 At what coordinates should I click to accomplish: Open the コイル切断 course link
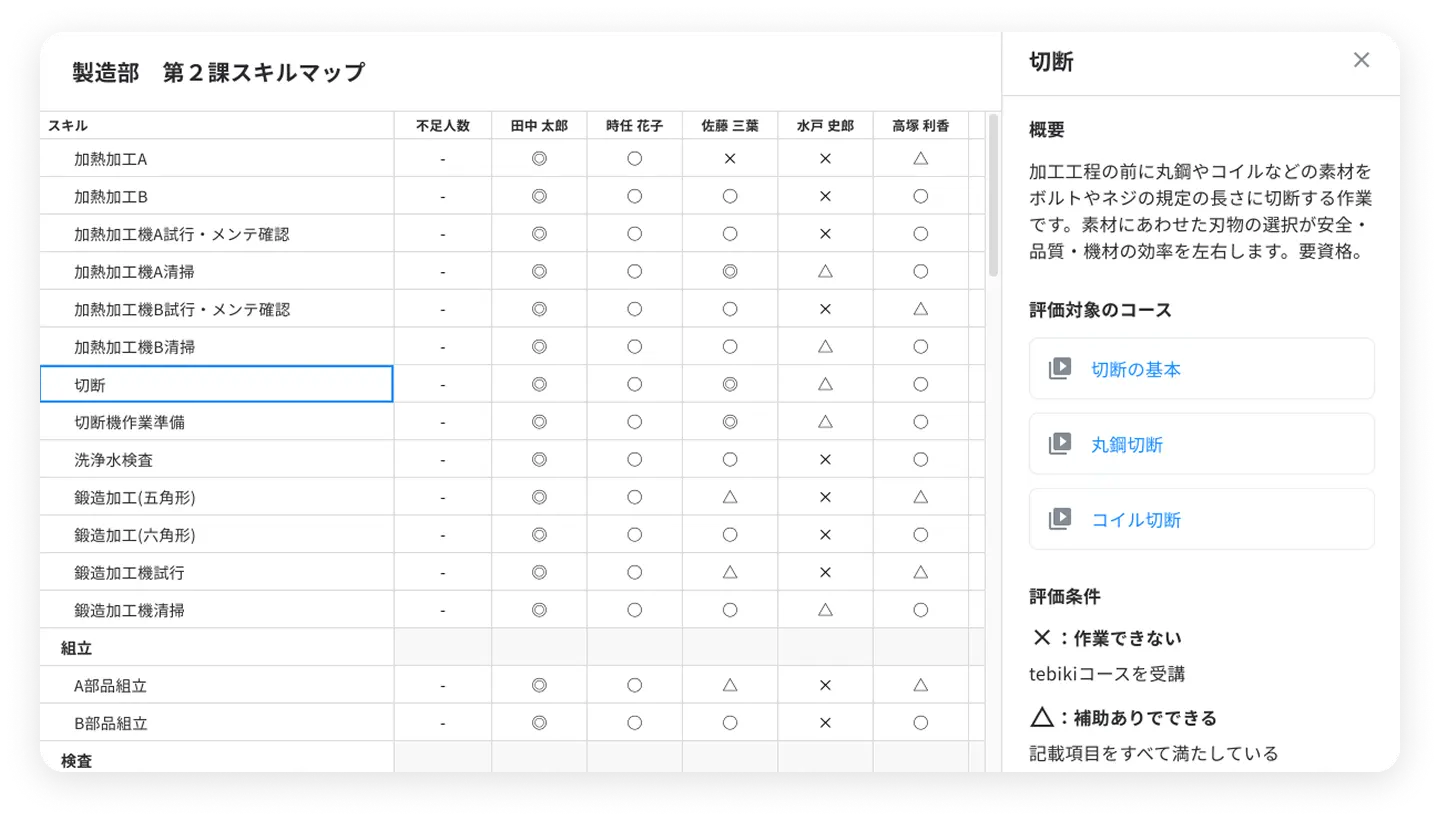(1135, 519)
